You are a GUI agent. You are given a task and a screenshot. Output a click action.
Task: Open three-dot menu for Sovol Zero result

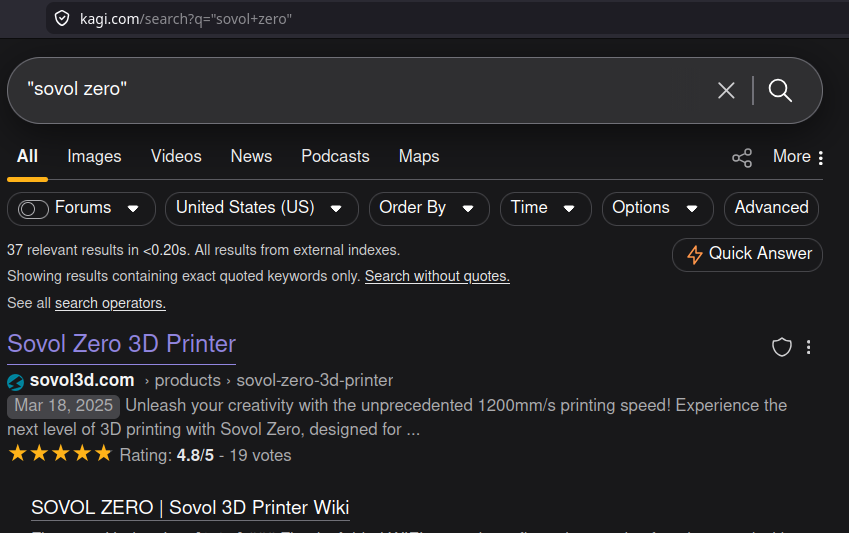click(x=808, y=347)
